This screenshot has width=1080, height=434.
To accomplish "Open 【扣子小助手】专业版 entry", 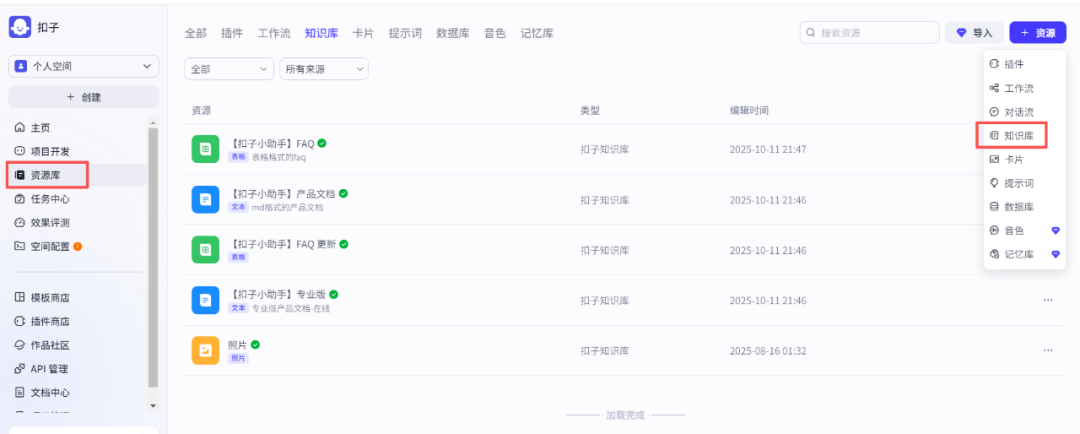I will [x=277, y=295].
